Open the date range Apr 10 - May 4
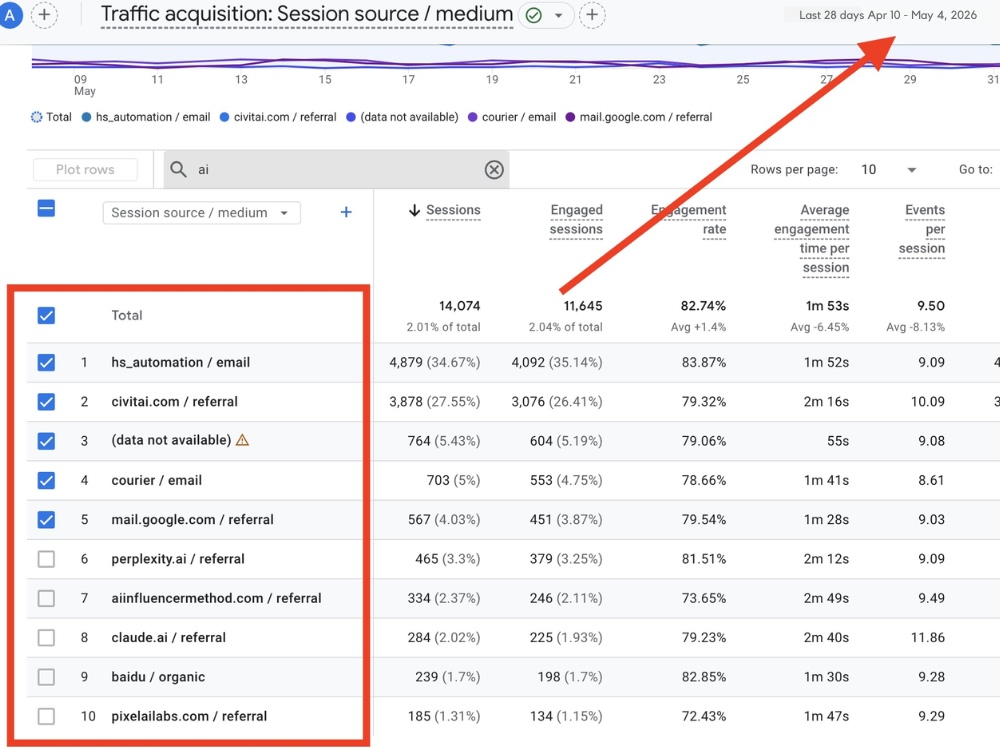This screenshot has width=1000, height=750. pyautogui.click(x=888, y=15)
